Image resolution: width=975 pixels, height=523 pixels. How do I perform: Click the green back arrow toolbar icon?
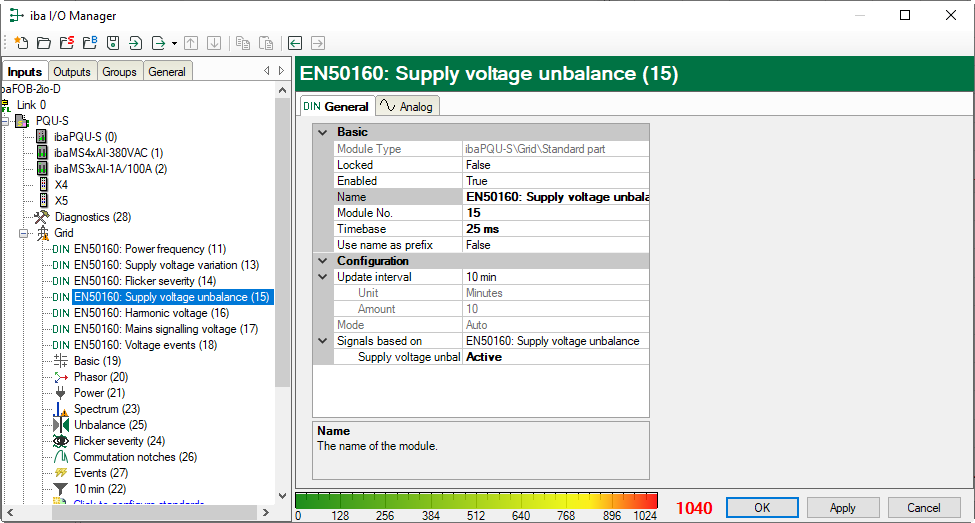(295, 43)
